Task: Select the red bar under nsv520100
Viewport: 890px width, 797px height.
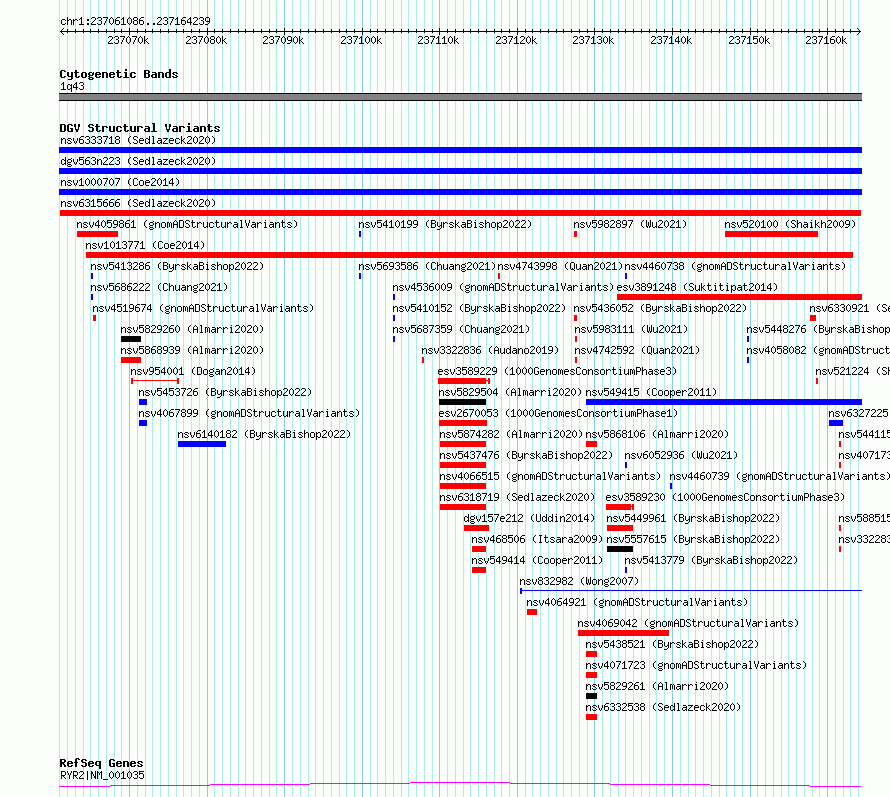Action: (771, 234)
